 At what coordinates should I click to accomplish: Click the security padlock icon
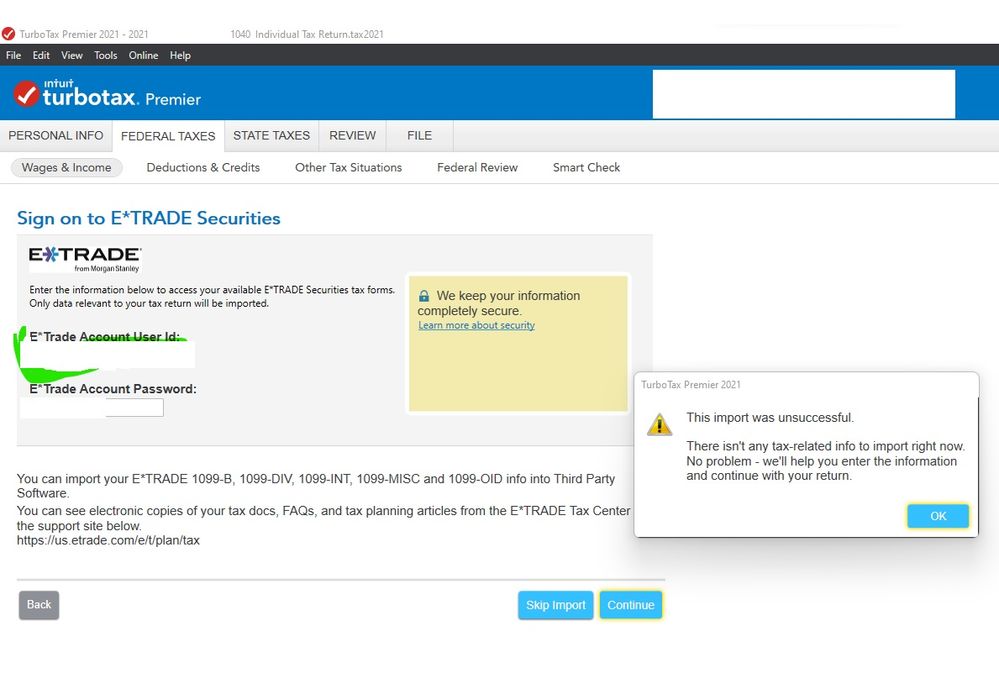tap(424, 296)
